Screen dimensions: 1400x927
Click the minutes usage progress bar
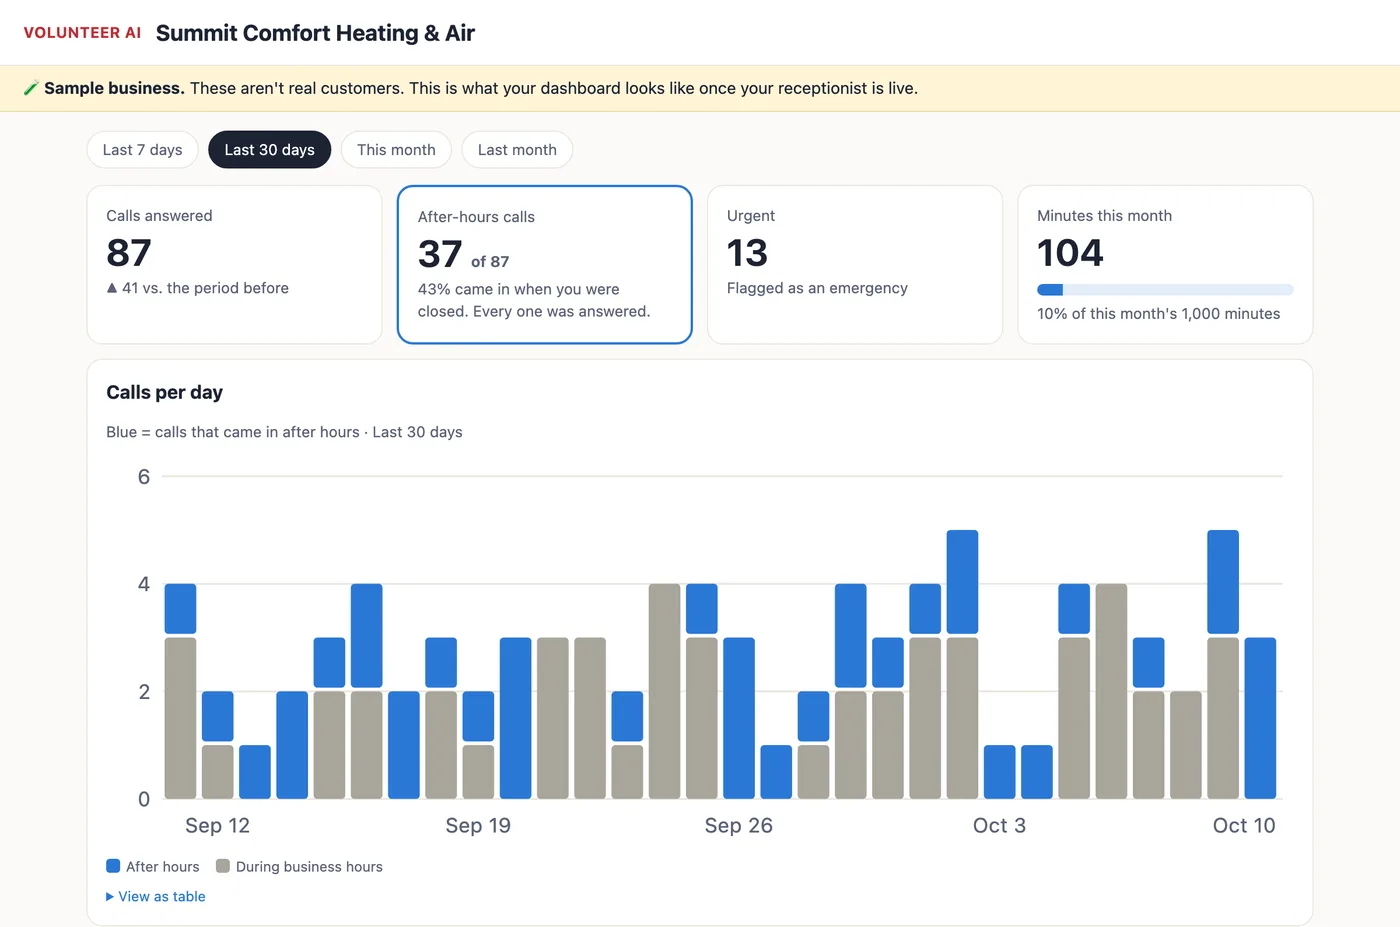[1165, 290]
